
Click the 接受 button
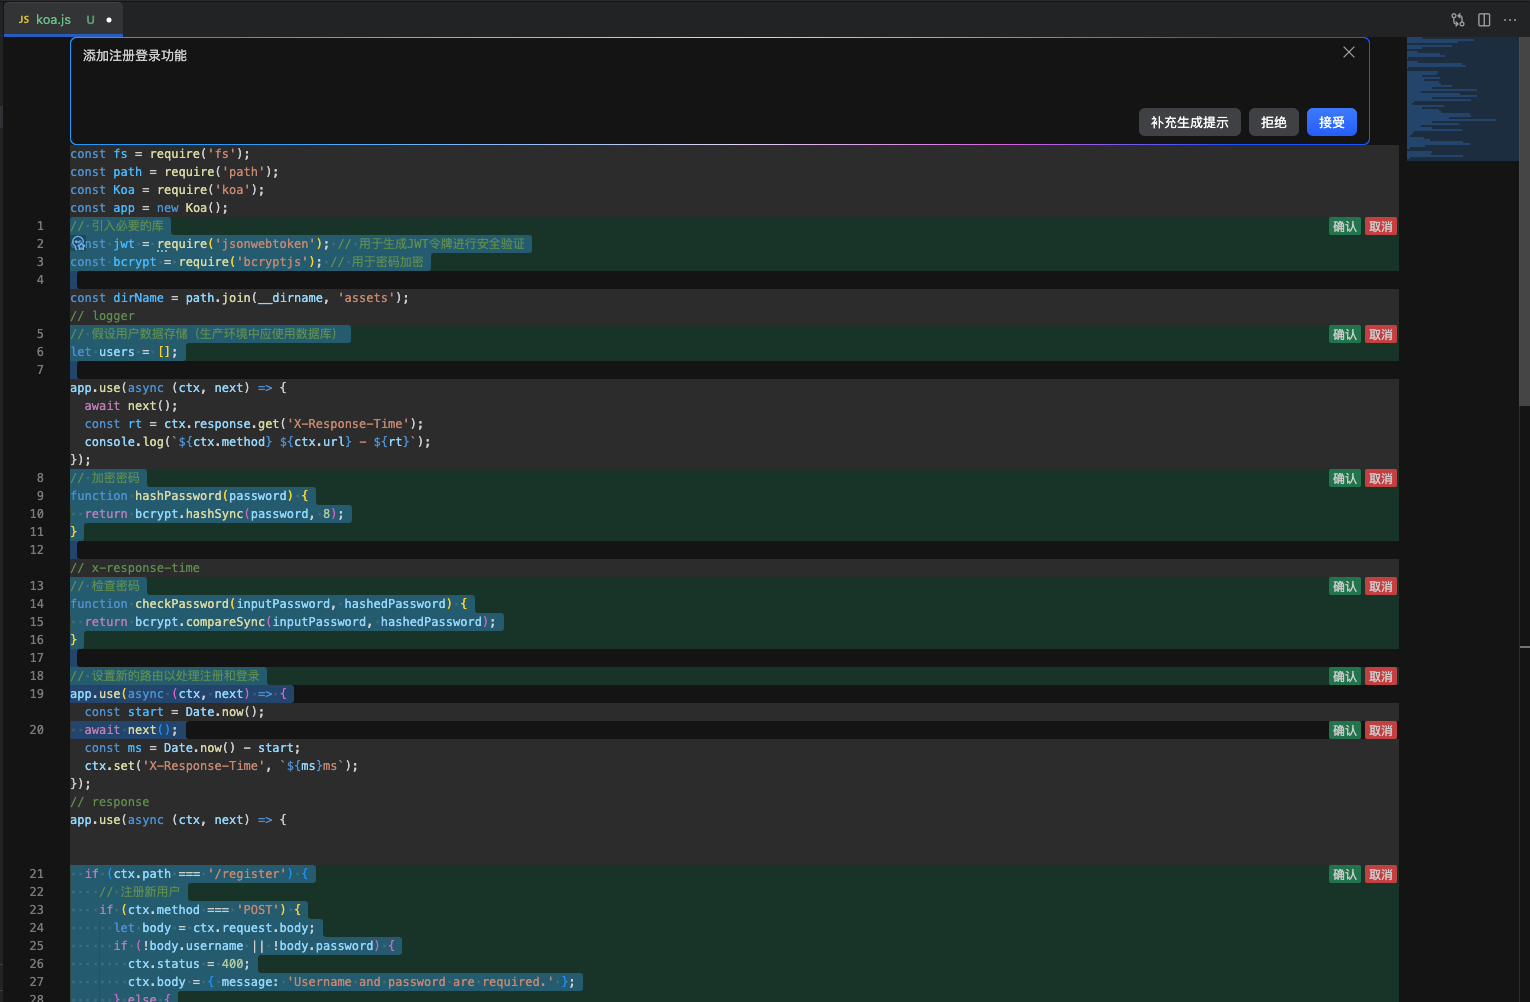pos(1332,122)
